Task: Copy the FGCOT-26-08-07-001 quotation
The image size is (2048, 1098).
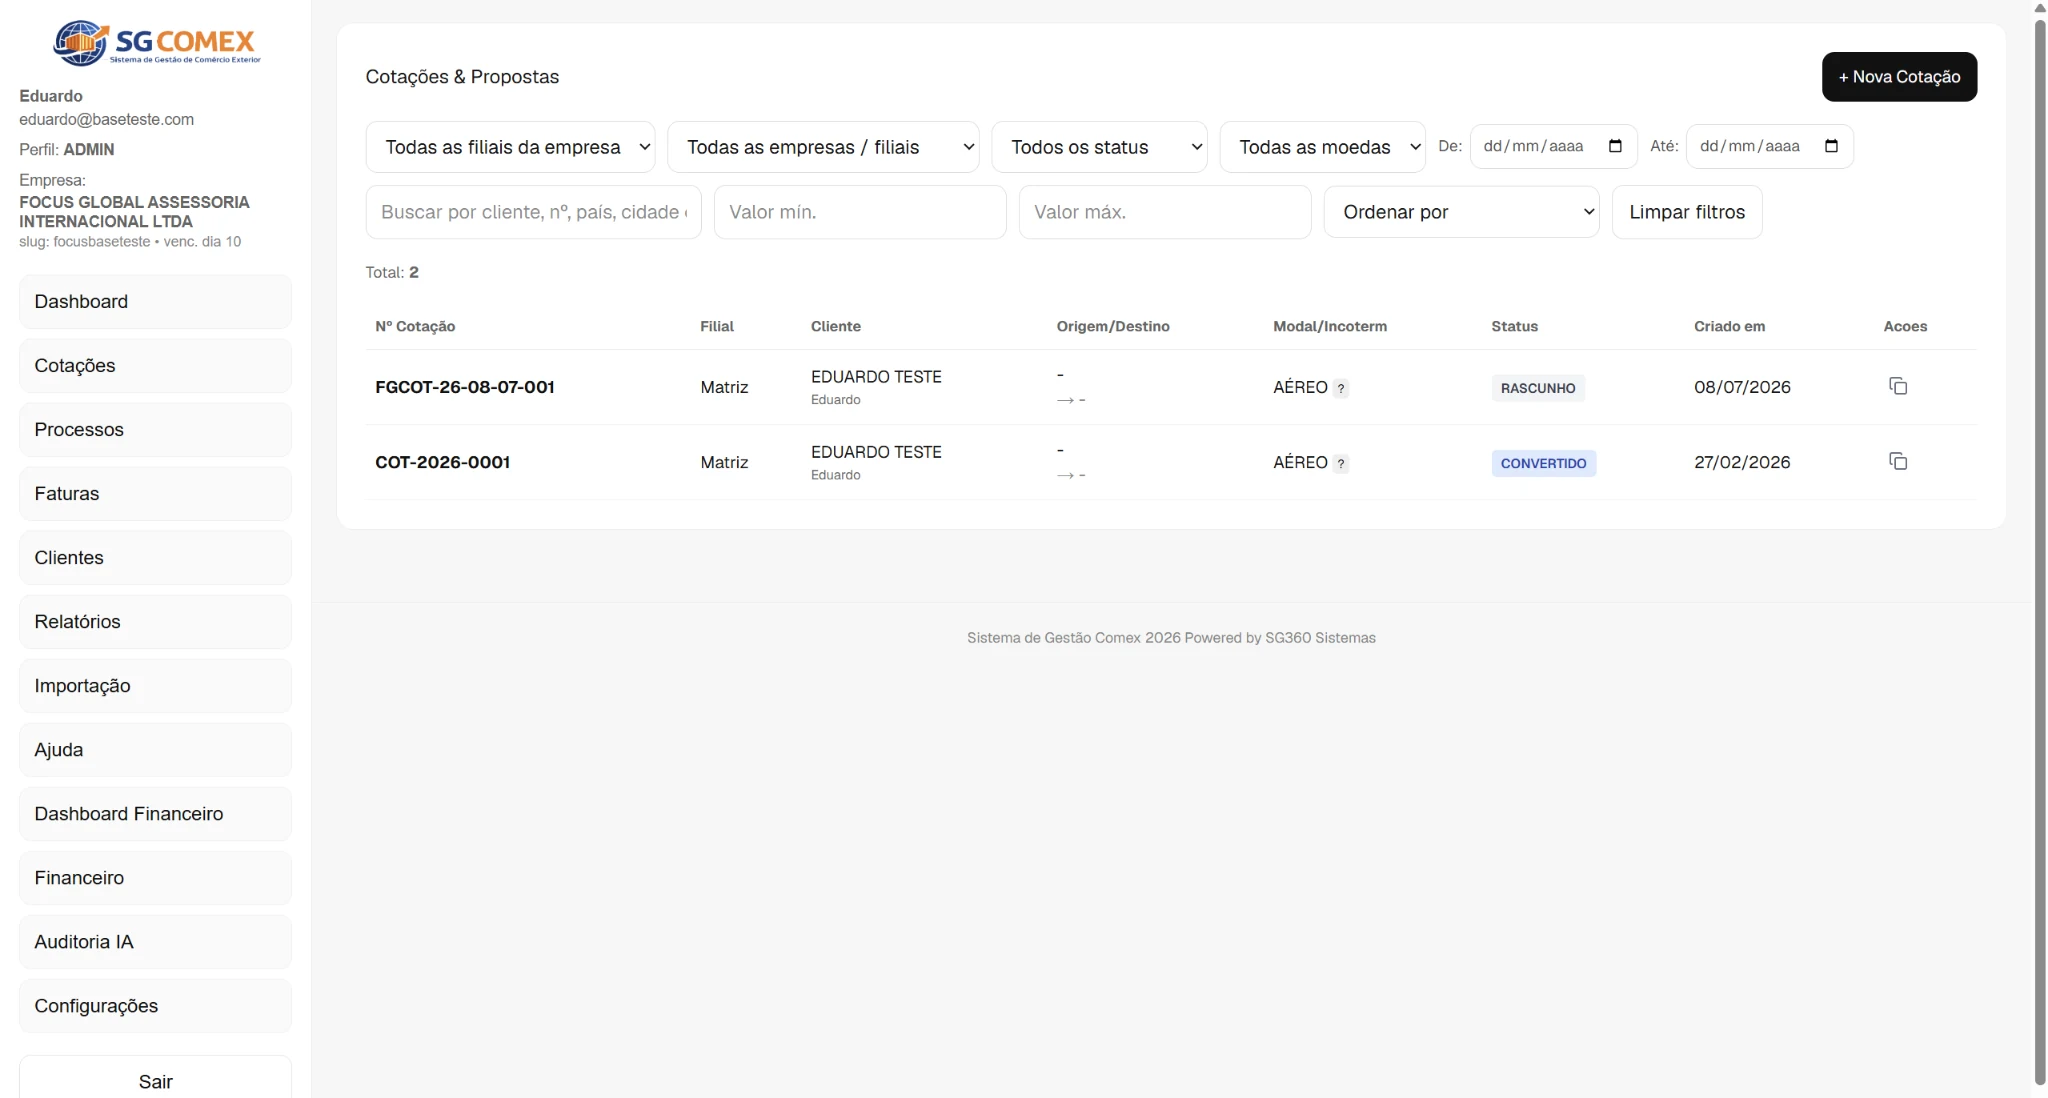Action: [1897, 386]
